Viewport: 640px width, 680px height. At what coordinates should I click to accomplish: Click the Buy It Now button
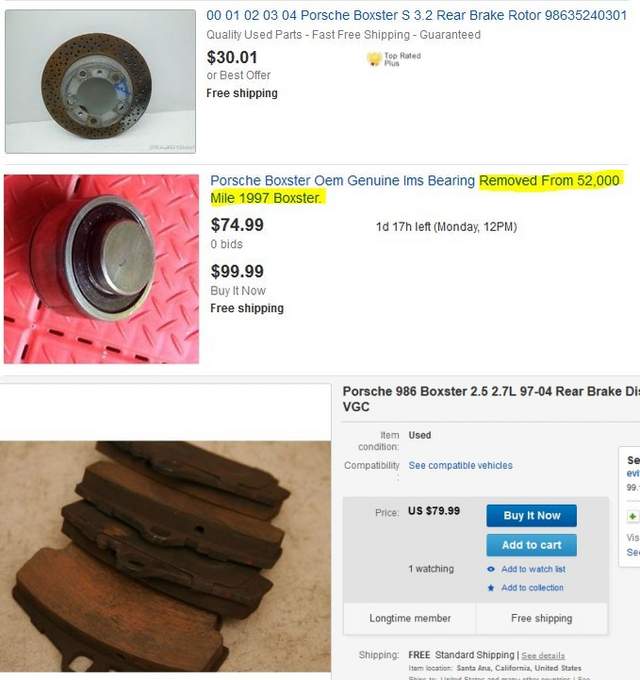[x=532, y=516]
